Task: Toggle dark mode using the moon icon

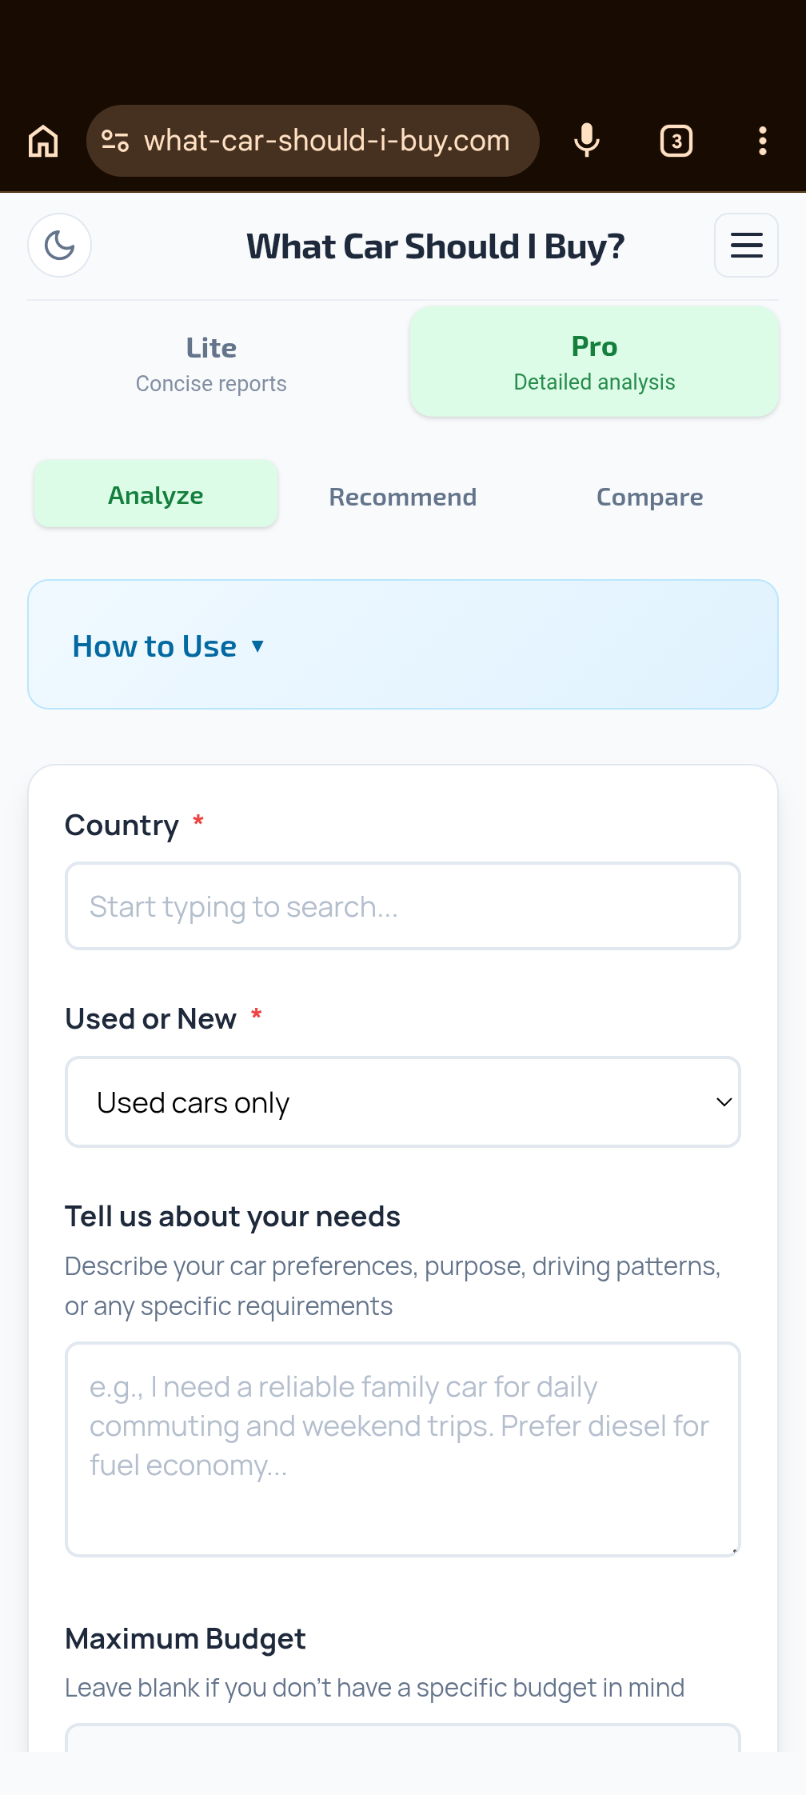Action: (59, 244)
